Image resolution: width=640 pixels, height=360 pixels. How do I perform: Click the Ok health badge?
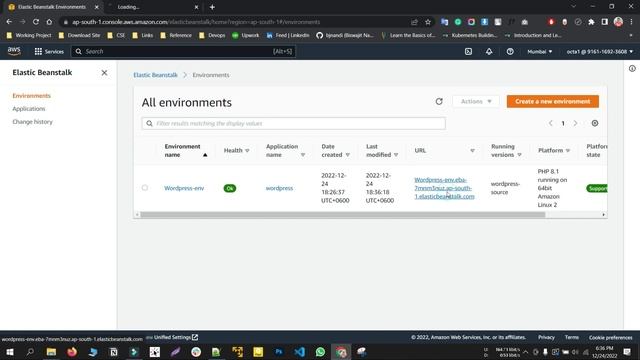point(230,188)
